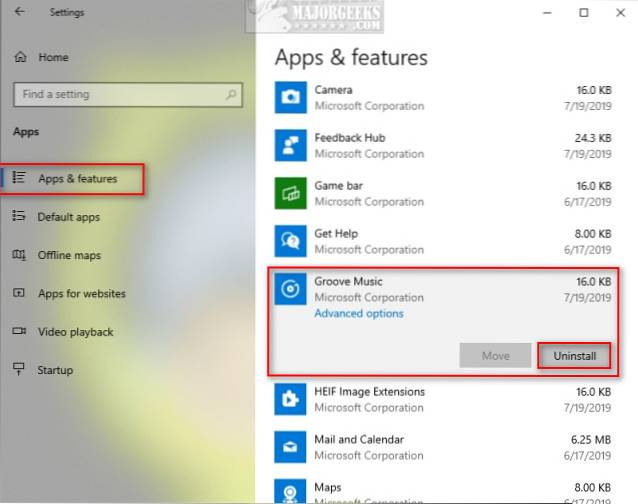Click the Maps app icon
Viewport: 638px width, 504px height.
pos(291,492)
